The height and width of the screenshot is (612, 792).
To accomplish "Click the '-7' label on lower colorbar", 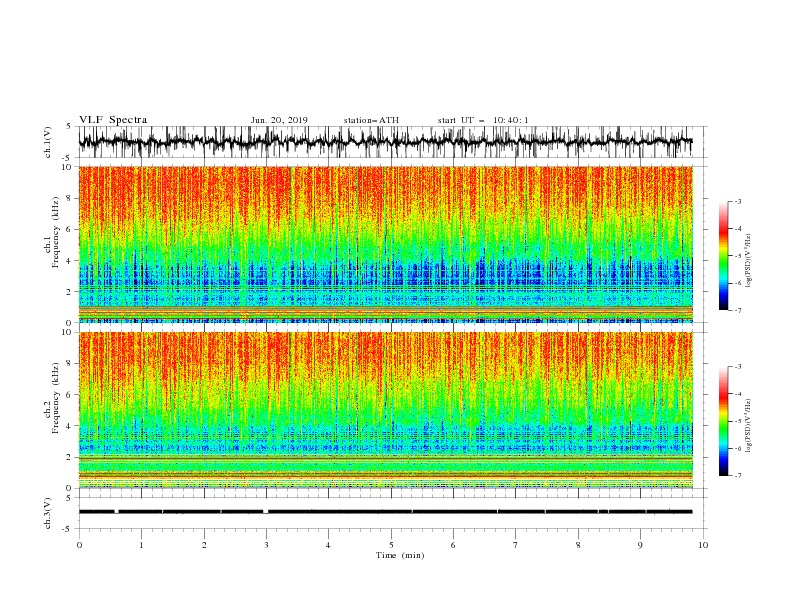I will pos(737,476).
